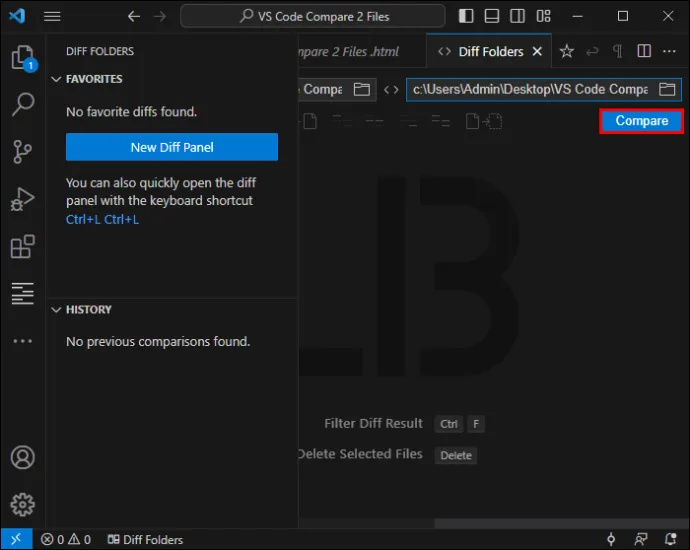Open remote window from status bar corner
Screen dimensions: 690x550
pyautogui.click(x=16, y=539)
